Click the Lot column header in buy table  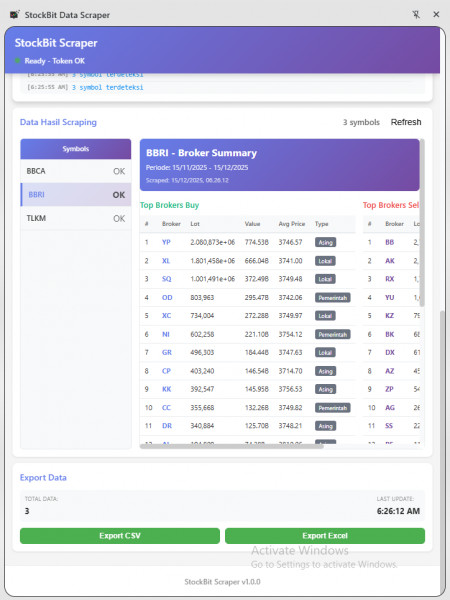(195, 224)
